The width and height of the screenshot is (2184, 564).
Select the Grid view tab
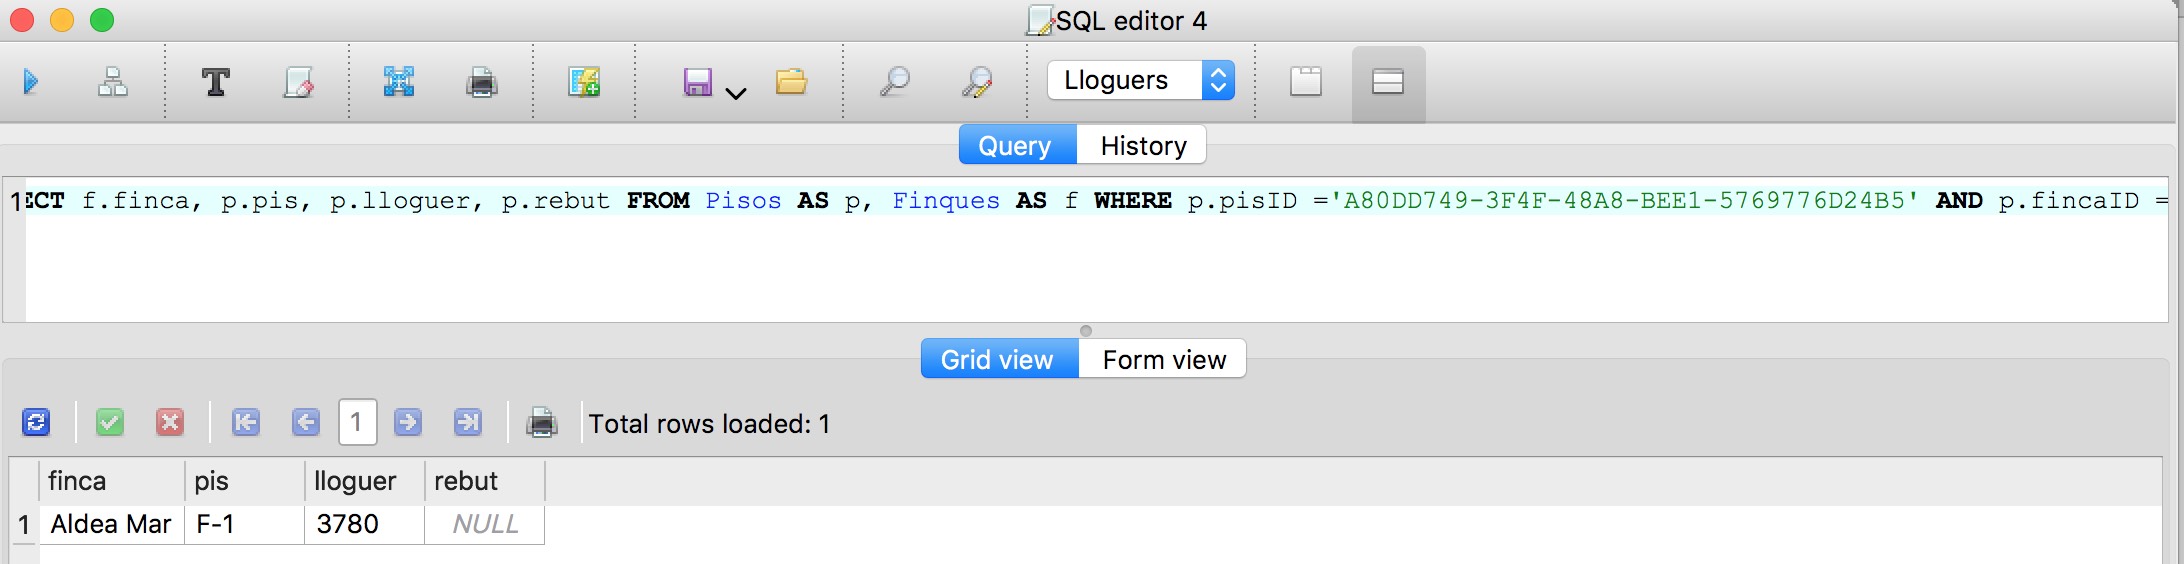click(x=999, y=359)
